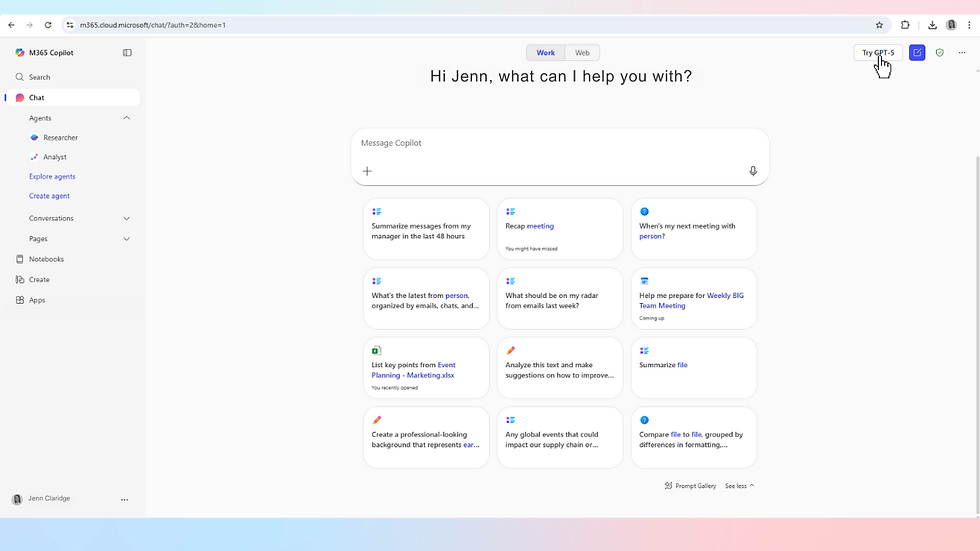This screenshot has height=551, width=980.
Task: Go forward with the browser forward arrow
Action: pos(29,25)
